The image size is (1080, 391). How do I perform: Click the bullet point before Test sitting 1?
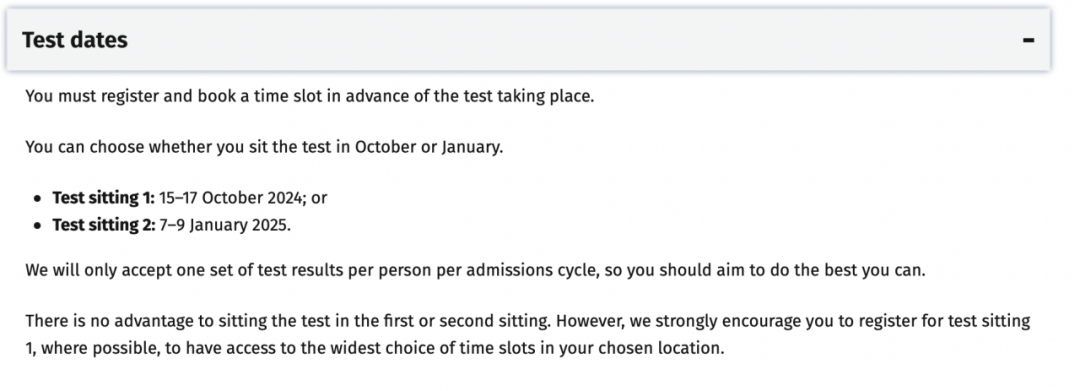tap(37, 199)
